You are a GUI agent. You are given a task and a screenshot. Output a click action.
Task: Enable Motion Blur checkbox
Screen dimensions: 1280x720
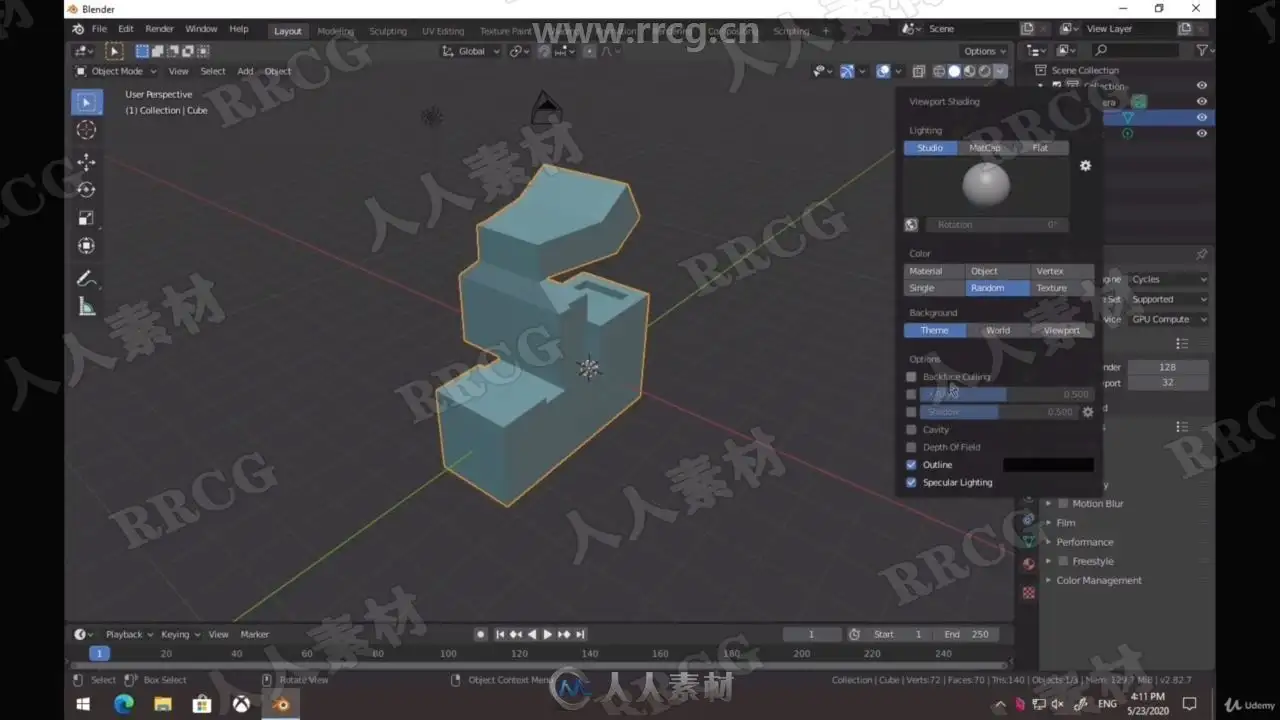coord(1063,504)
